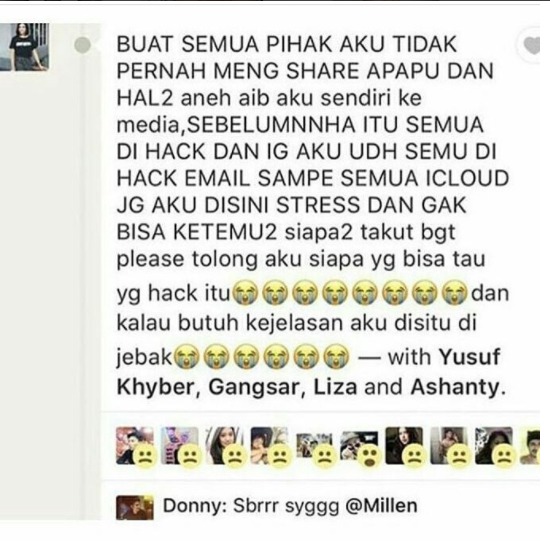This screenshot has width=550, height=541.
Task: Click the @Millen mention in comment
Action: pyautogui.click(x=381, y=506)
